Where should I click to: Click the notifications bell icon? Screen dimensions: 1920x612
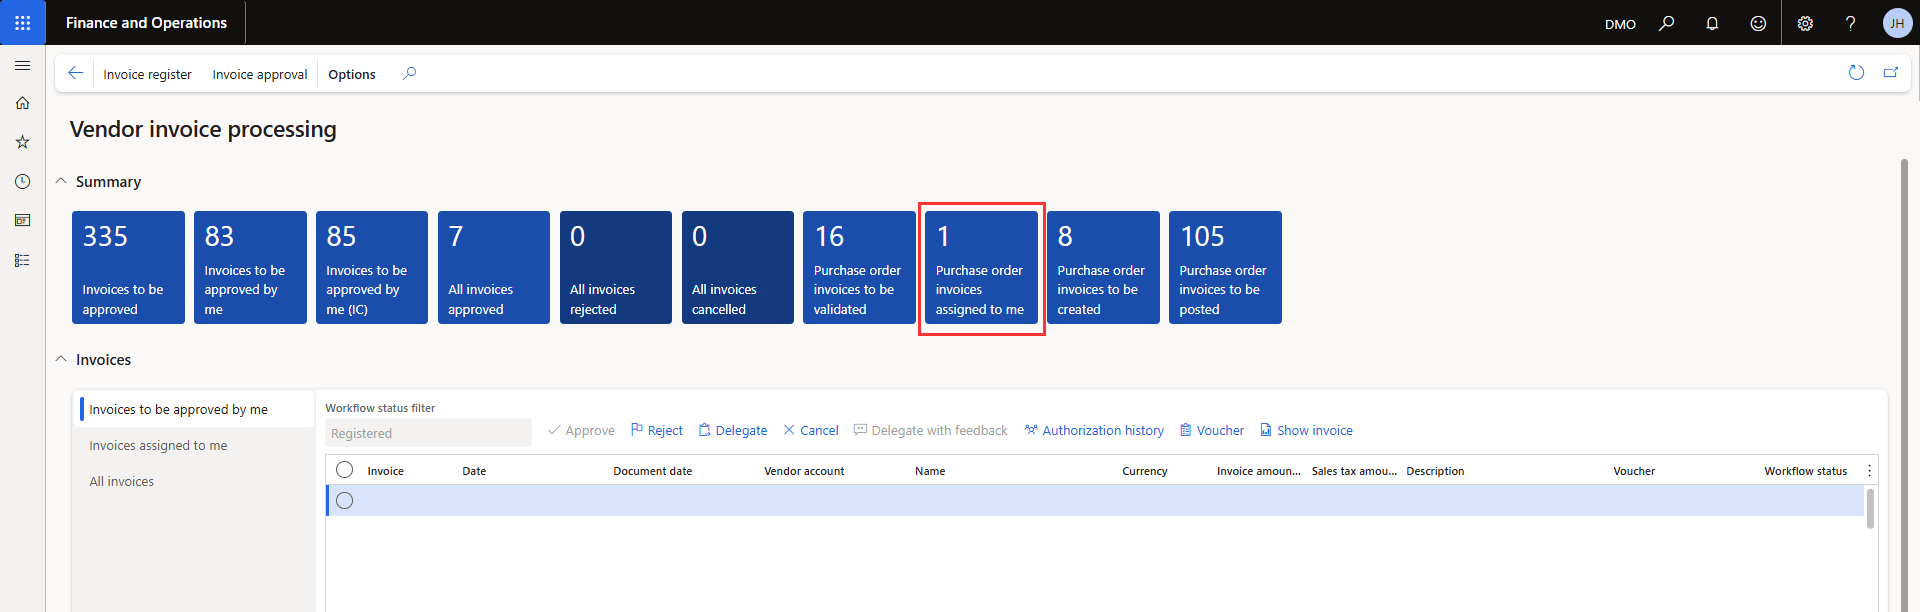(x=1712, y=23)
